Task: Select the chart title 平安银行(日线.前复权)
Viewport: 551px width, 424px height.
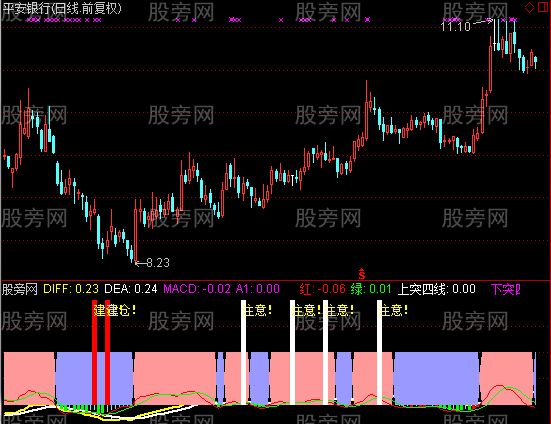Action: tap(62, 8)
